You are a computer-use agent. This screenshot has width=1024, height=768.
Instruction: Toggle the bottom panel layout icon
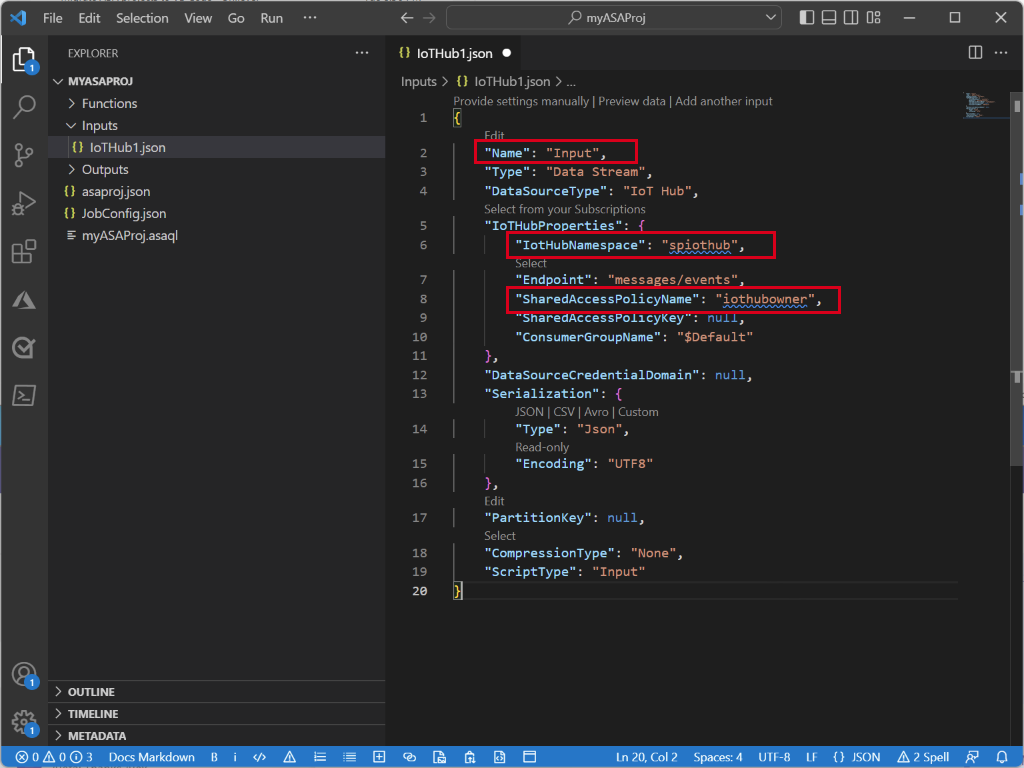(829, 18)
